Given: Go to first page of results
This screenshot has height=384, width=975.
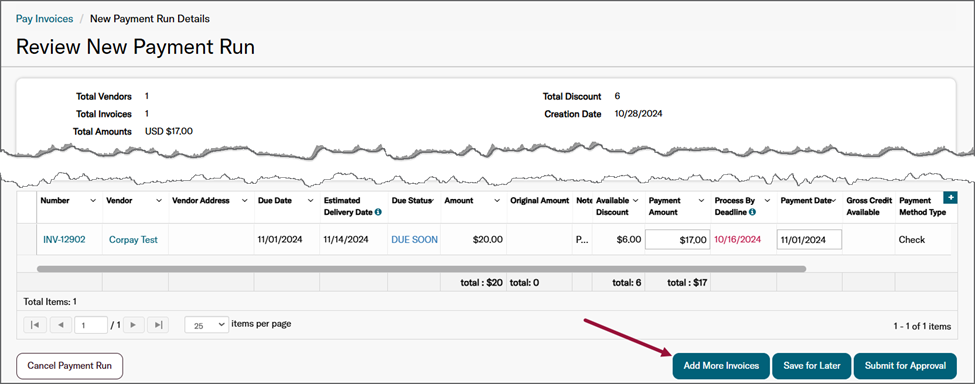Looking at the screenshot, I should coord(35,324).
